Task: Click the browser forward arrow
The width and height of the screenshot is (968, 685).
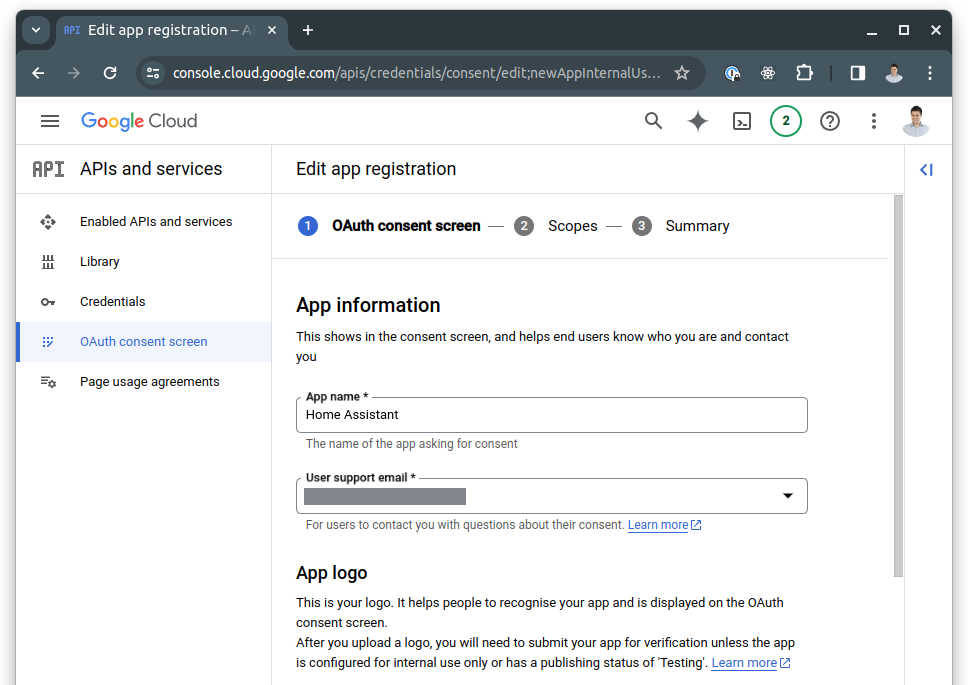Action: click(73, 73)
